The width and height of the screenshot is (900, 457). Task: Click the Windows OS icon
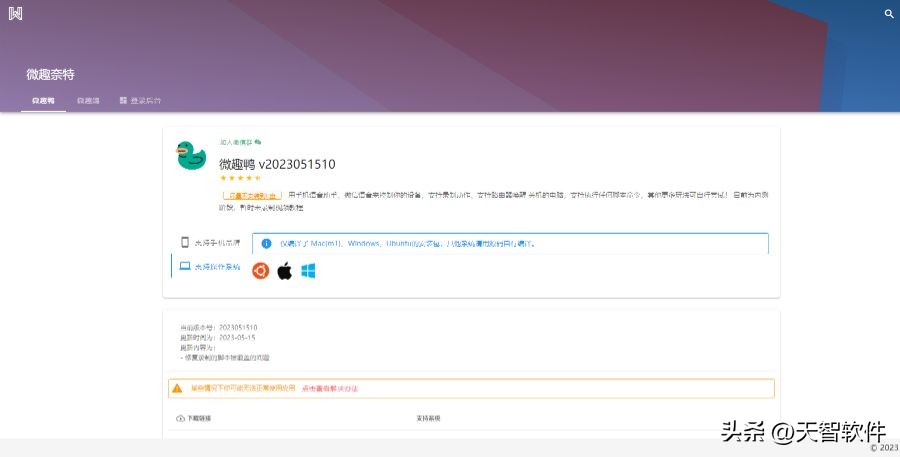308,270
